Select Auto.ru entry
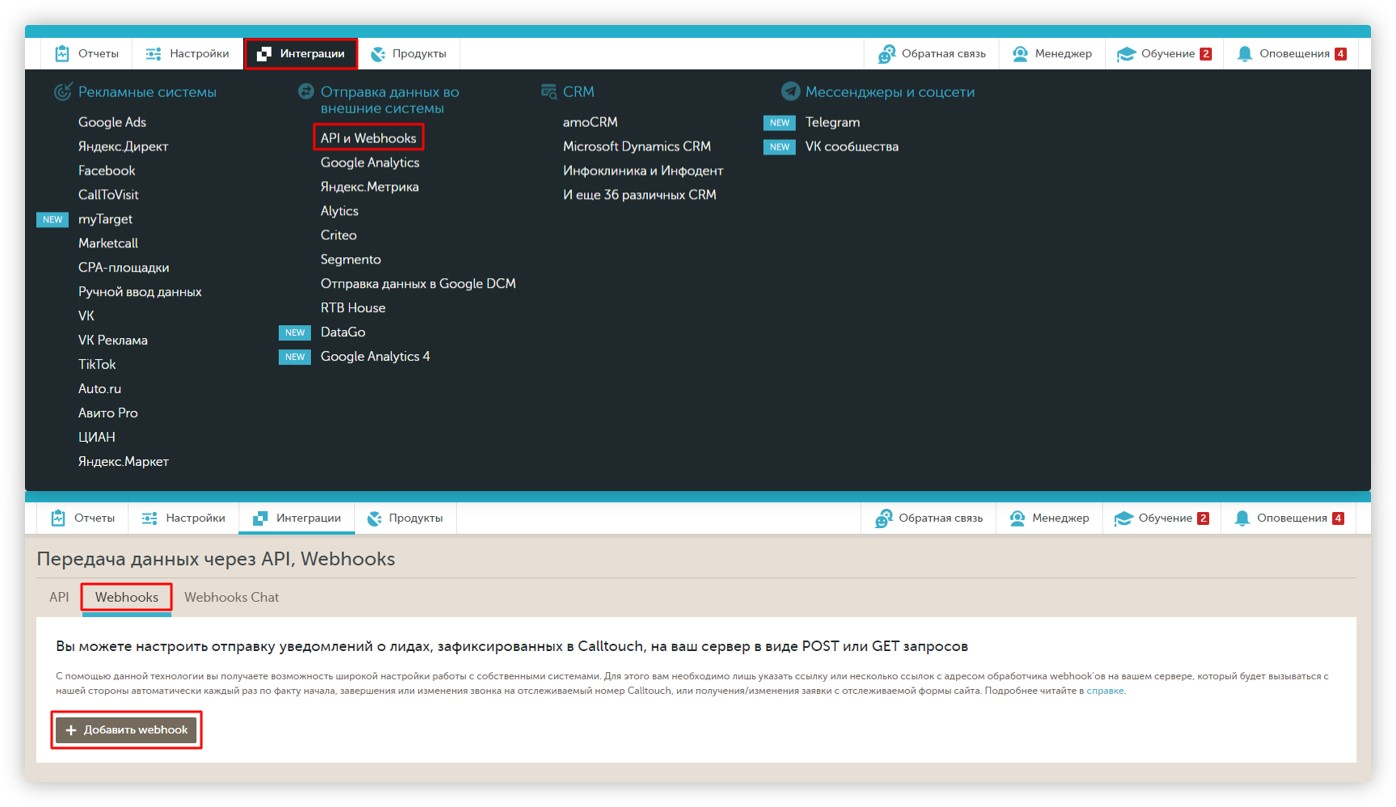 click(99, 388)
